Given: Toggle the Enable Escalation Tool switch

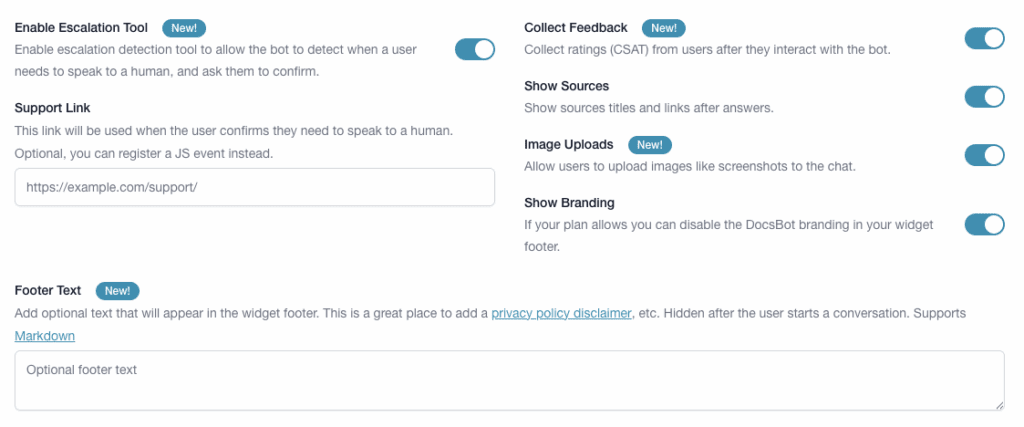Looking at the screenshot, I should tap(474, 49).
